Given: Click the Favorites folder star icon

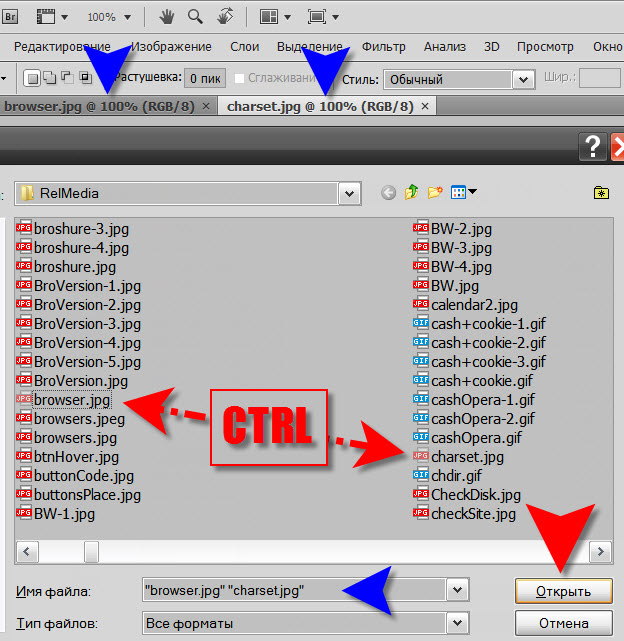Looking at the screenshot, I should [x=601, y=193].
